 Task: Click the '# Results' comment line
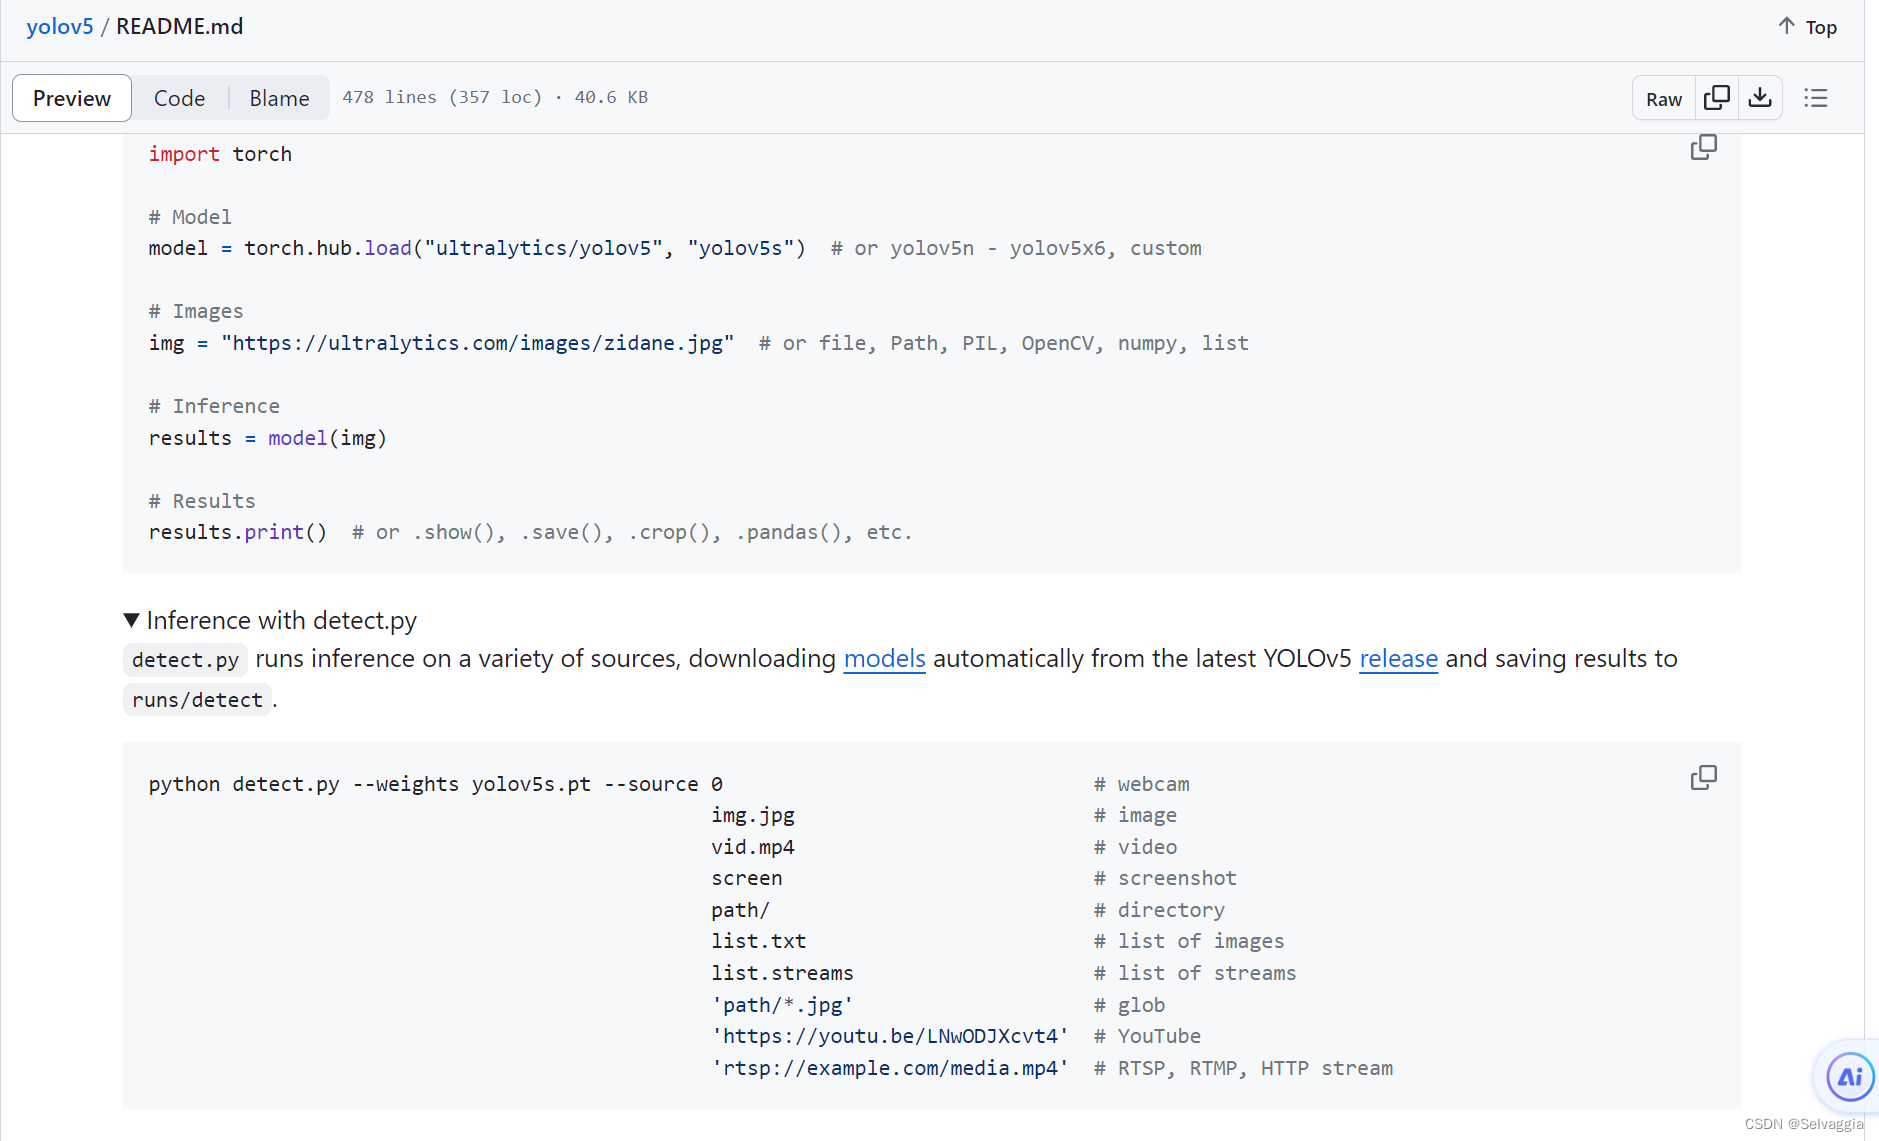(202, 501)
